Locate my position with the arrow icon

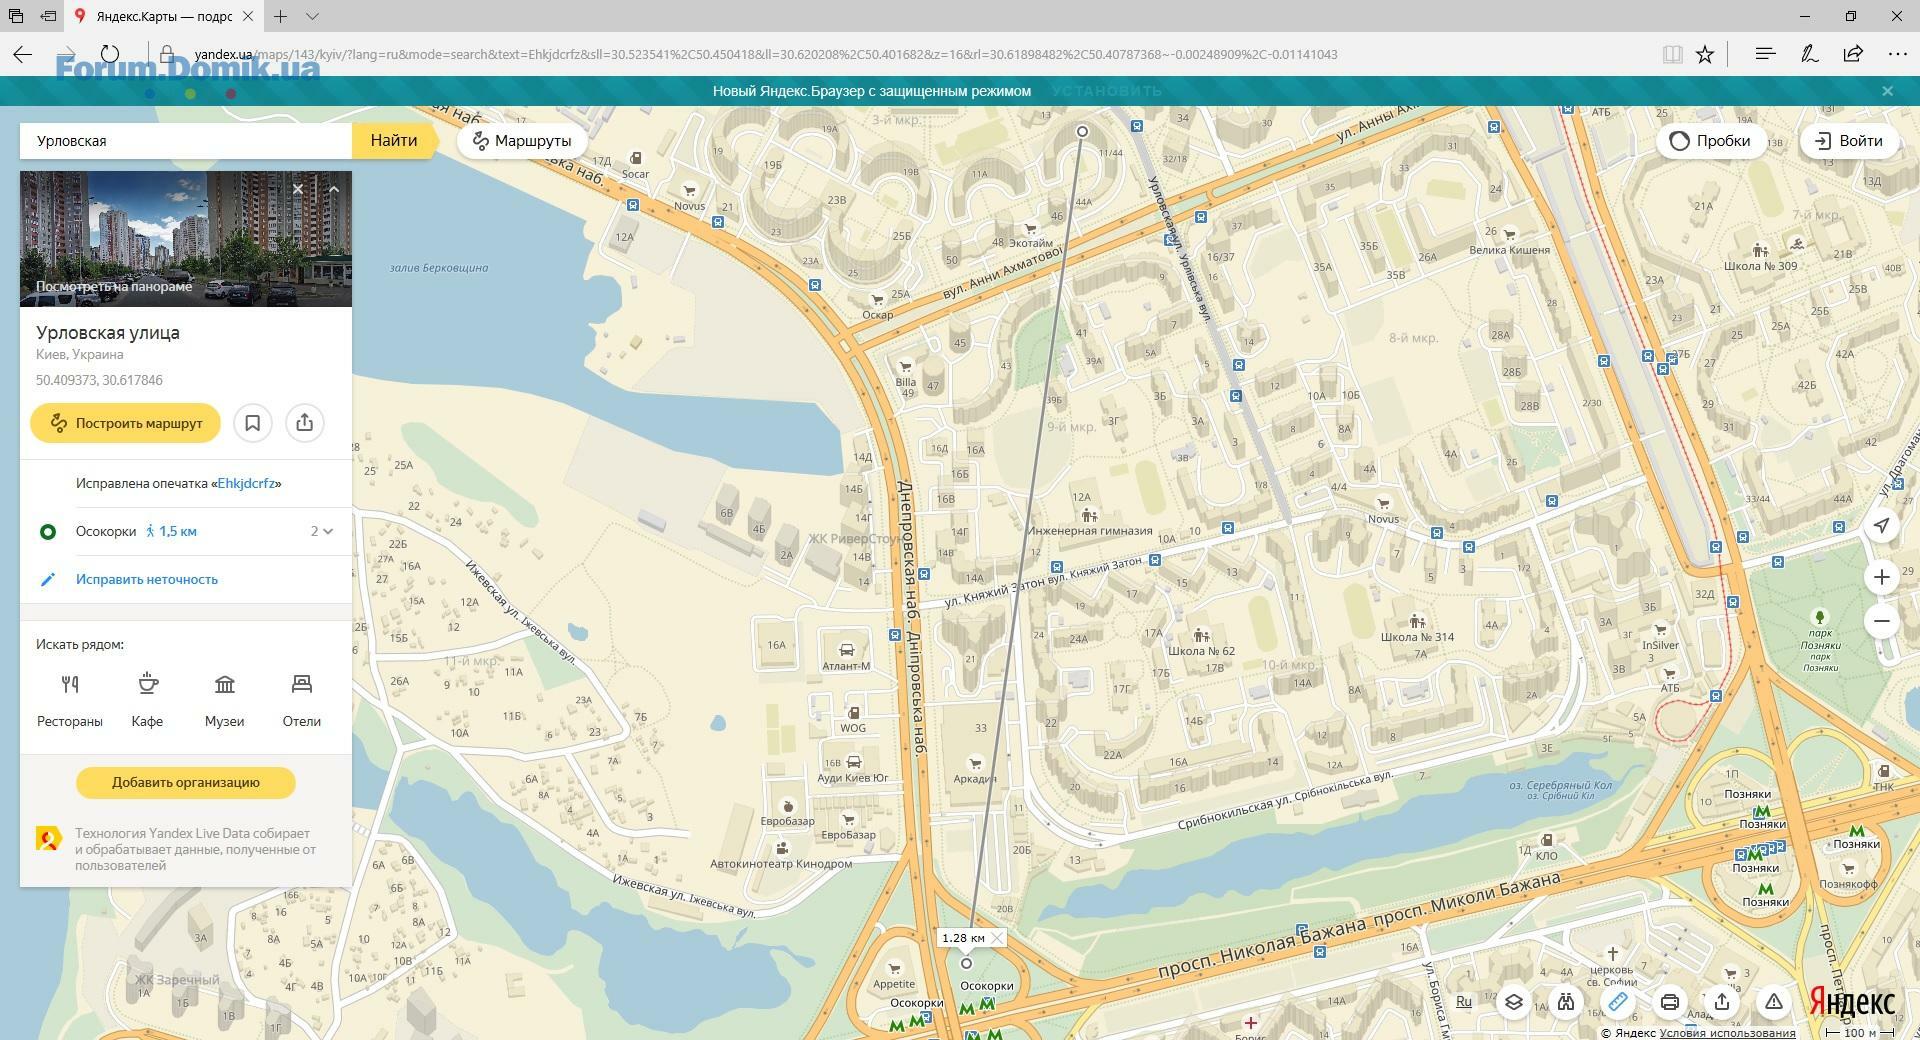pyautogui.click(x=1882, y=525)
